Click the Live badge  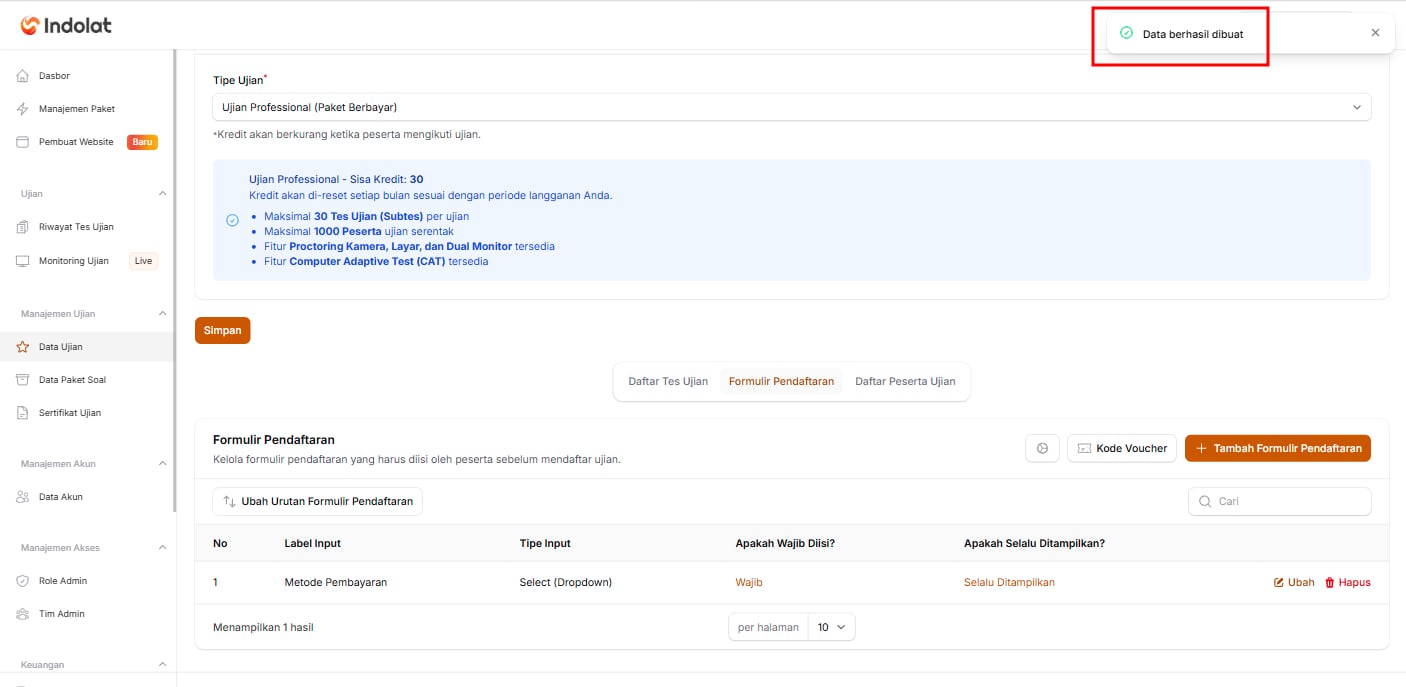pyautogui.click(x=144, y=261)
